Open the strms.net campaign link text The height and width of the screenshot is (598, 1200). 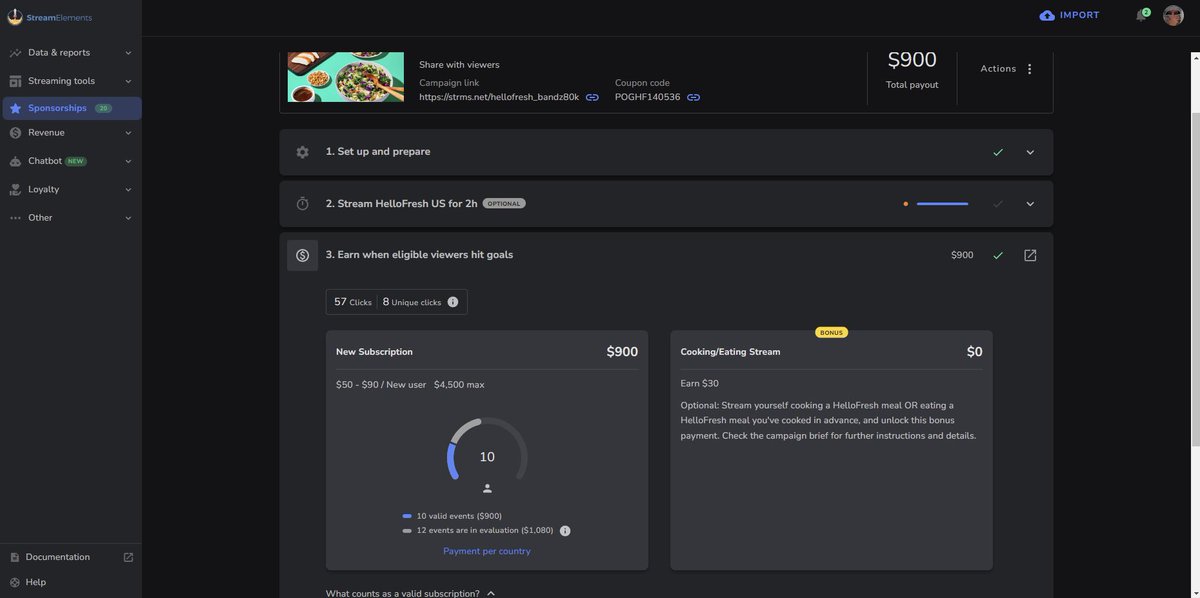tap(499, 97)
